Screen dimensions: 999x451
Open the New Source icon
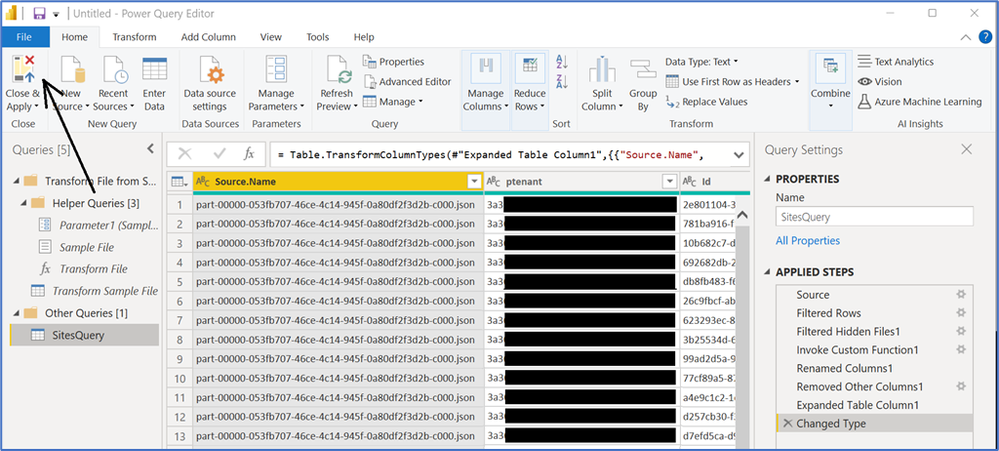(71, 69)
